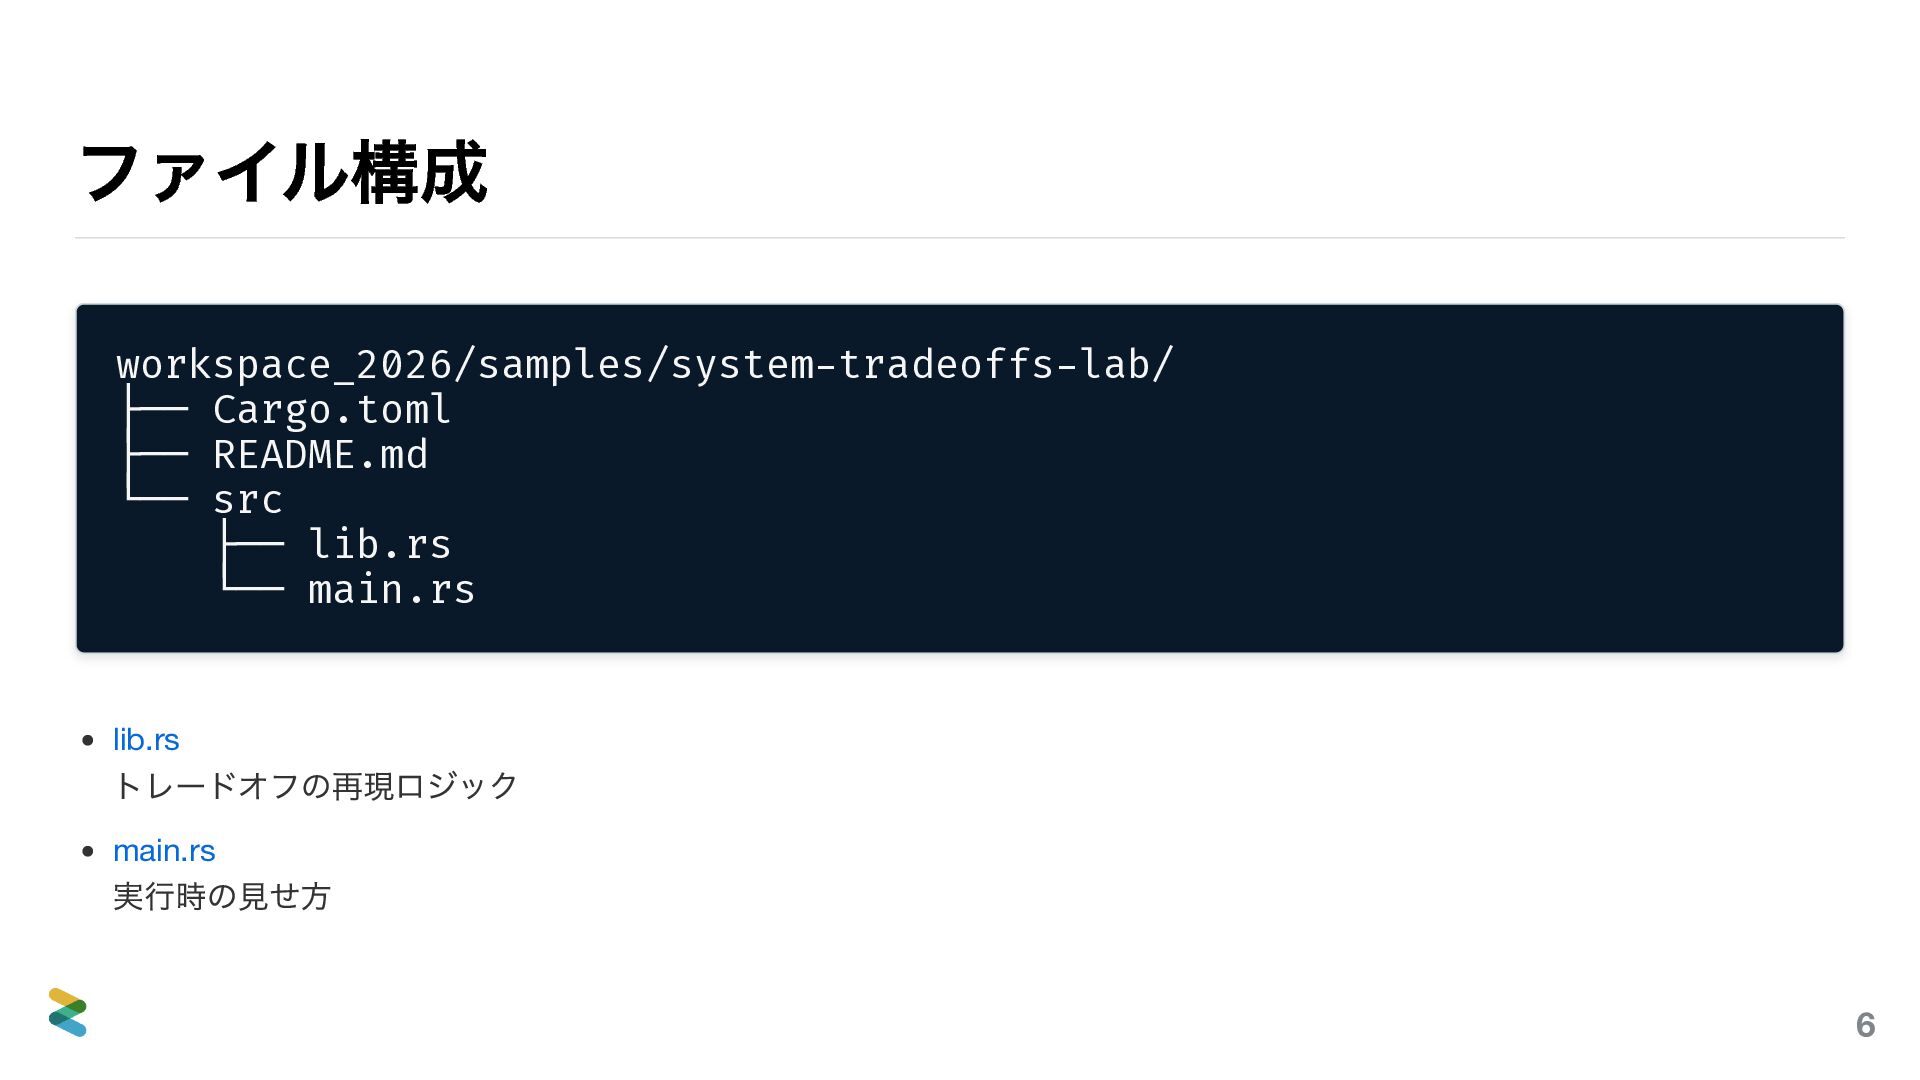Screen dimensions: 1920x1080
Task: Open the lib.rs hyperlink in the bullet list
Action: (146, 740)
